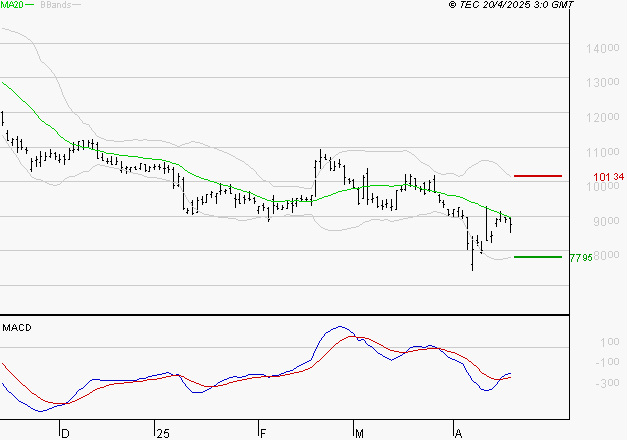Click the MACD 100 axis label
The width and height of the screenshot is (627, 440).
[610, 342]
